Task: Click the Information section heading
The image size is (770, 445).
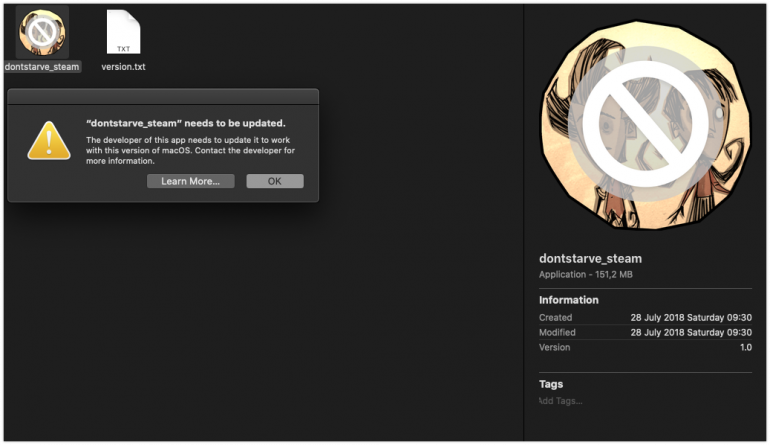Action: coord(569,300)
